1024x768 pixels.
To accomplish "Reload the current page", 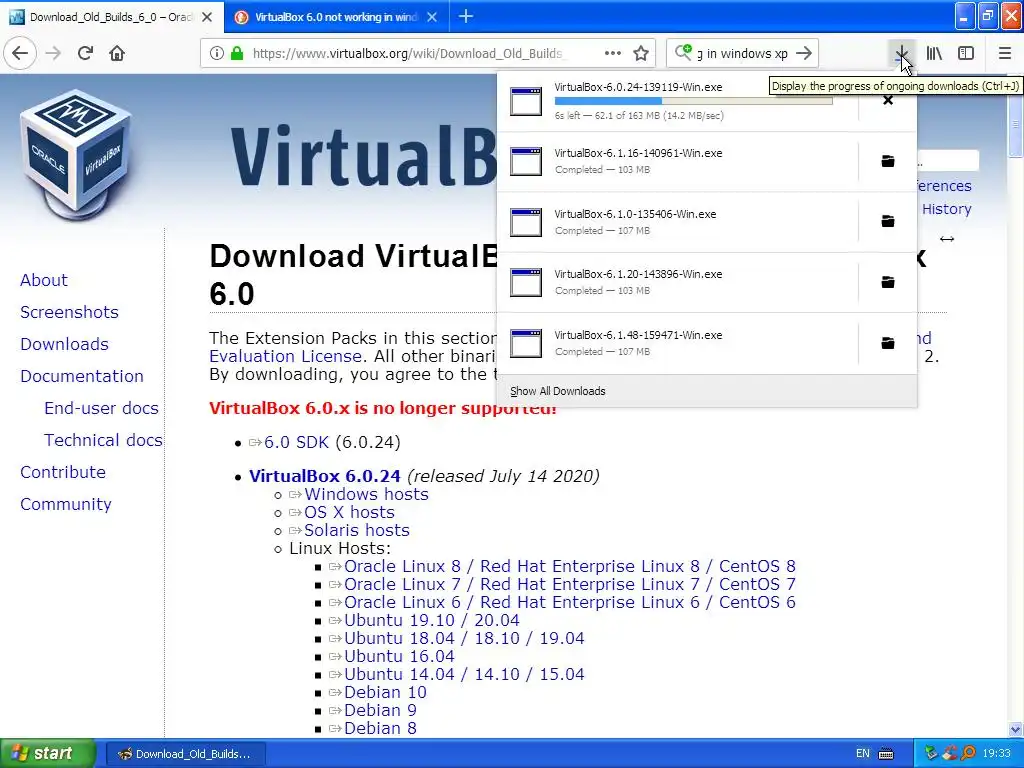I will (x=85, y=53).
